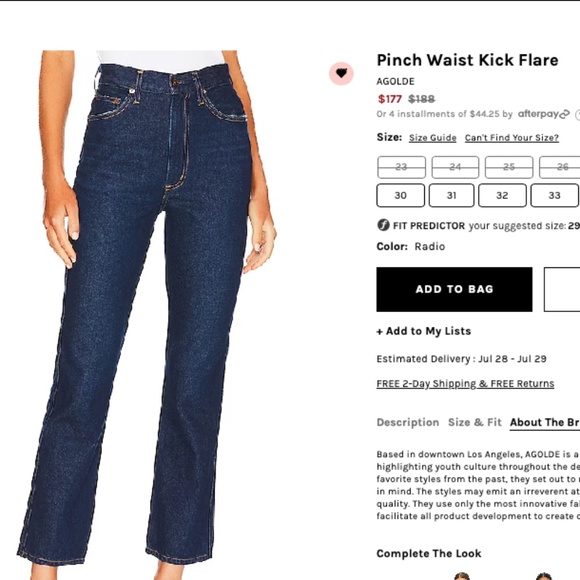This screenshot has height=580, width=580.
Task: Click the ADD TO BAG button
Action: (x=454, y=289)
